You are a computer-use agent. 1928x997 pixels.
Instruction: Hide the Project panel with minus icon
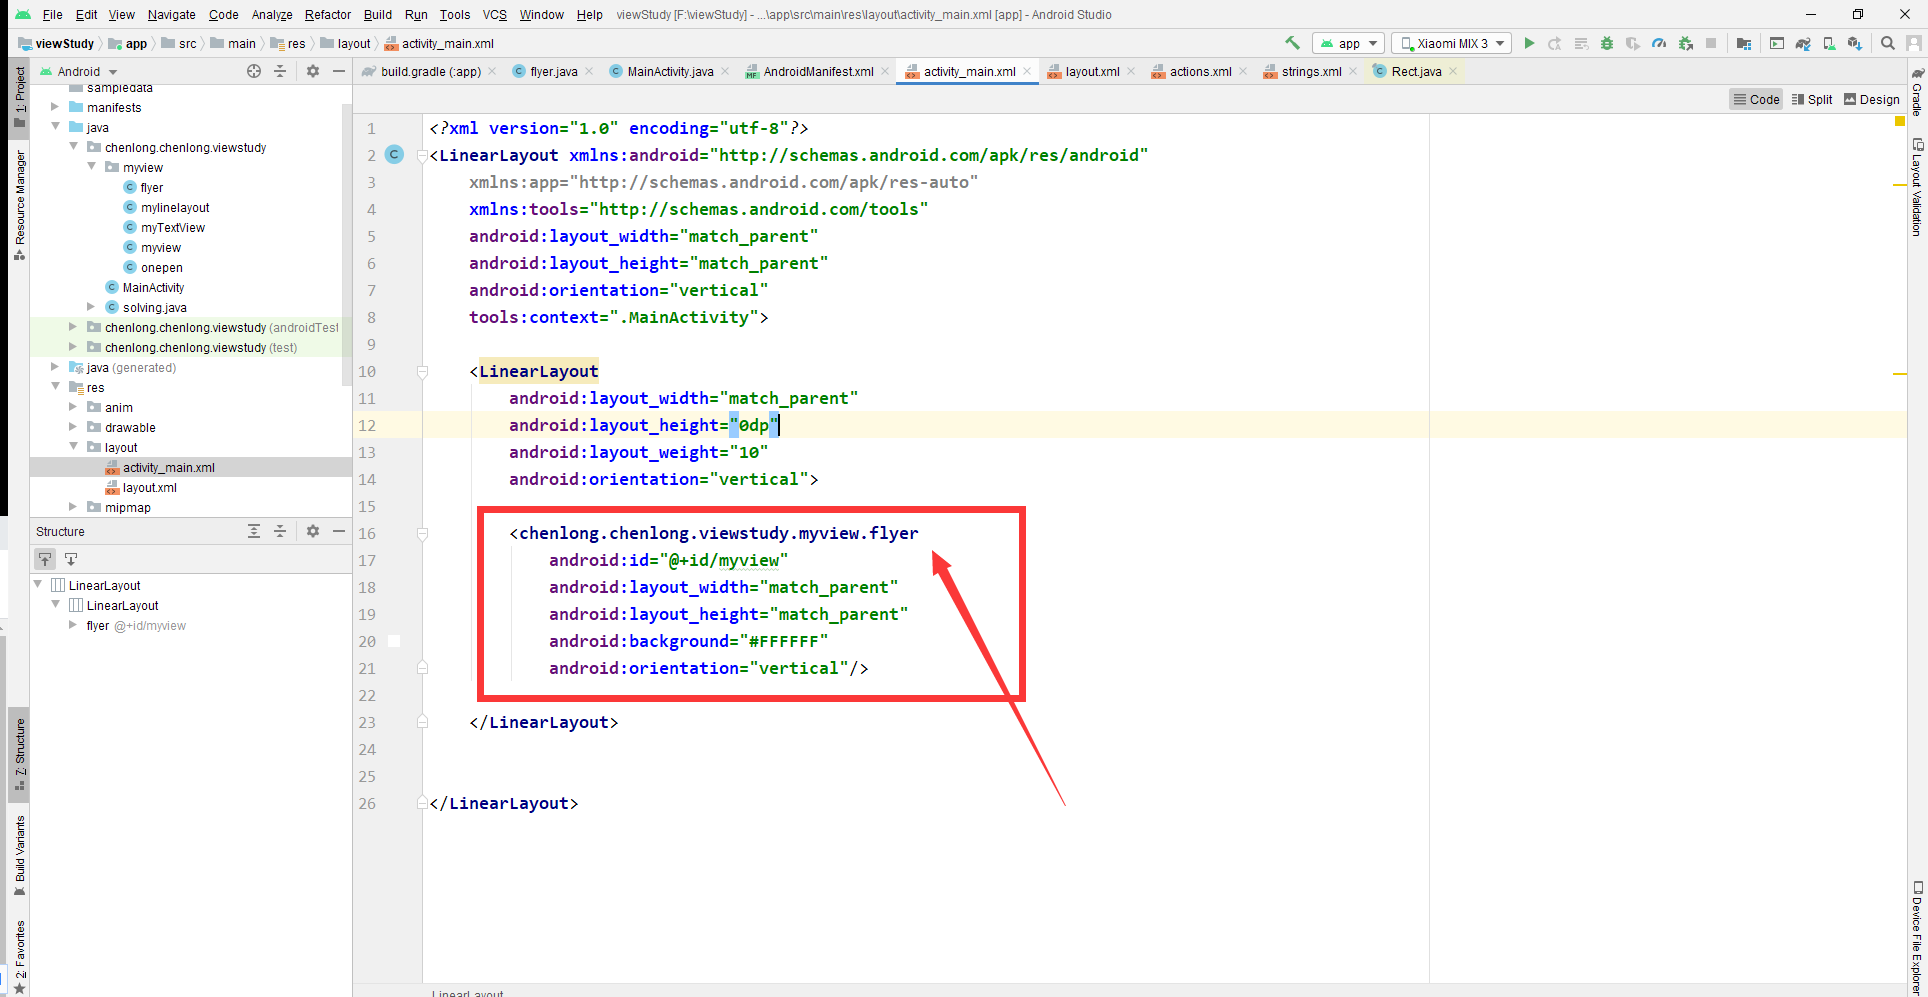[x=339, y=71]
